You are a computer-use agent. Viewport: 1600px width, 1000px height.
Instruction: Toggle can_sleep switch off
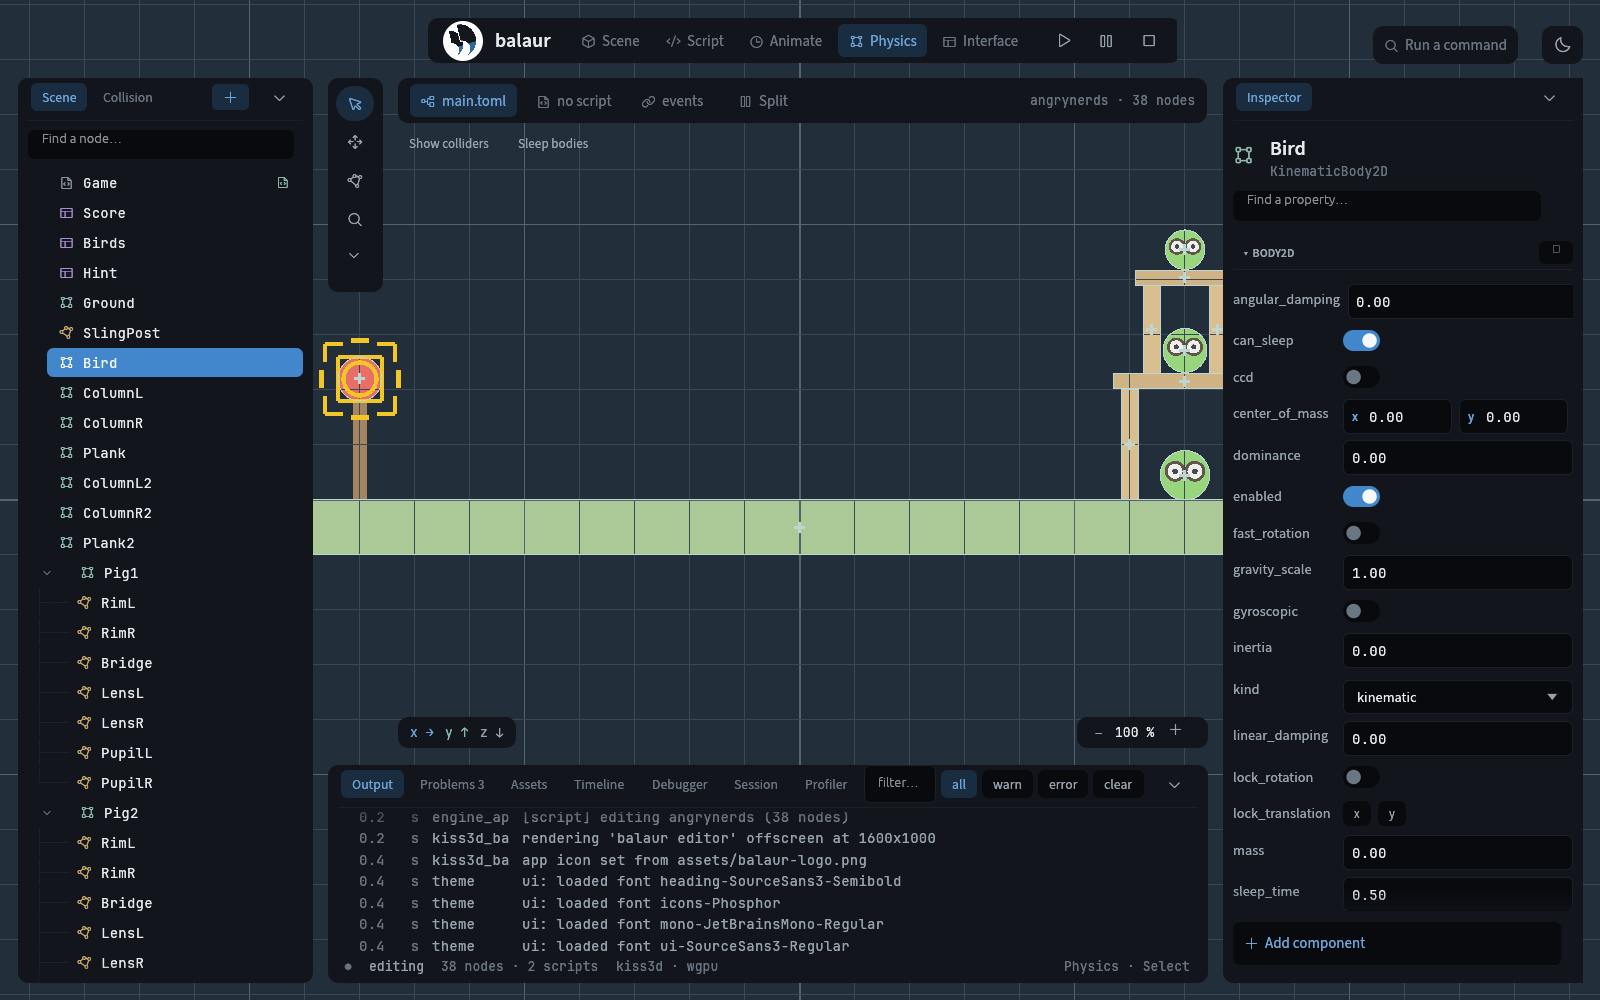pos(1361,341)
